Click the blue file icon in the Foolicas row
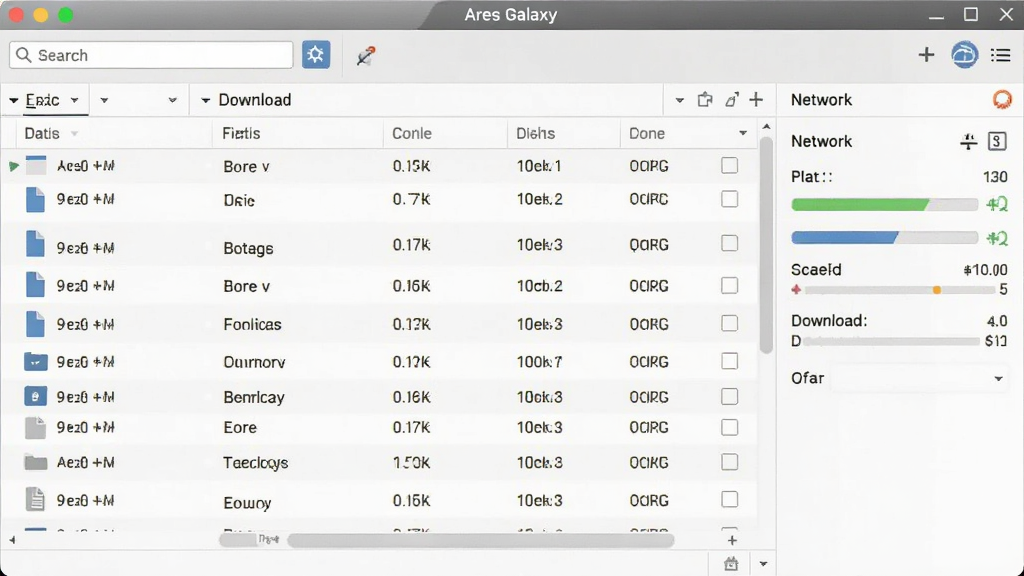Viewport: 1024px width, 576px height. 35,324
